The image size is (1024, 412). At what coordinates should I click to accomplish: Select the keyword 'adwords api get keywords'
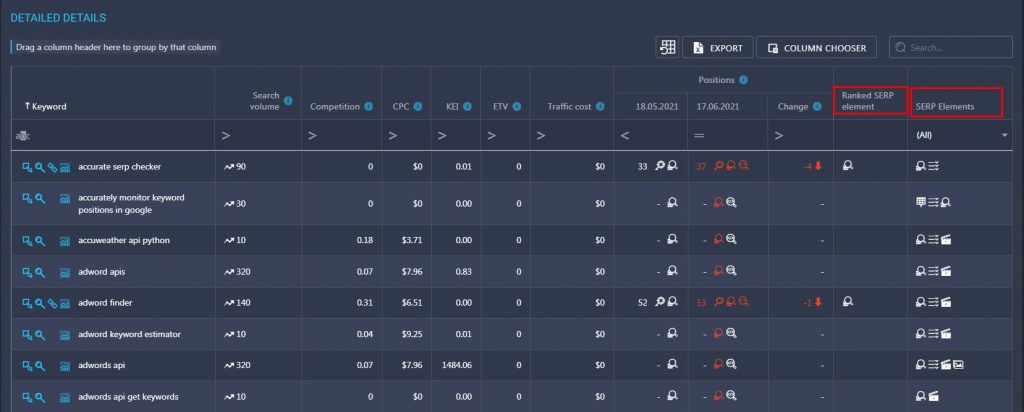[128, 397]
